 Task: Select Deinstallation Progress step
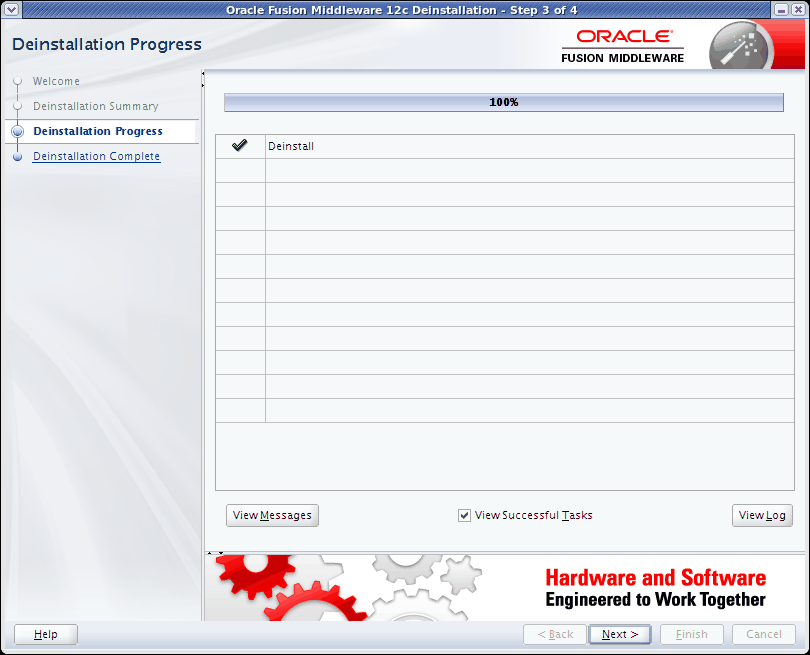98,131
